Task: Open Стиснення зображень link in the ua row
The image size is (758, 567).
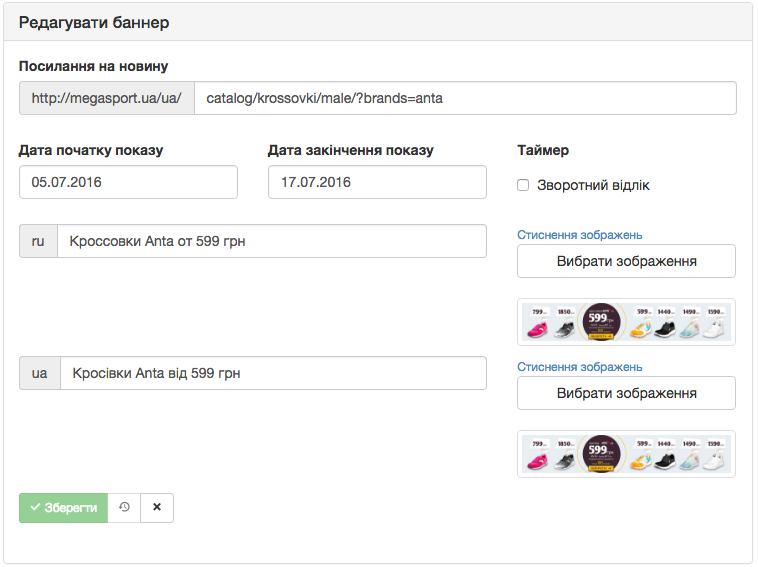Action: [x=579, y=367]
